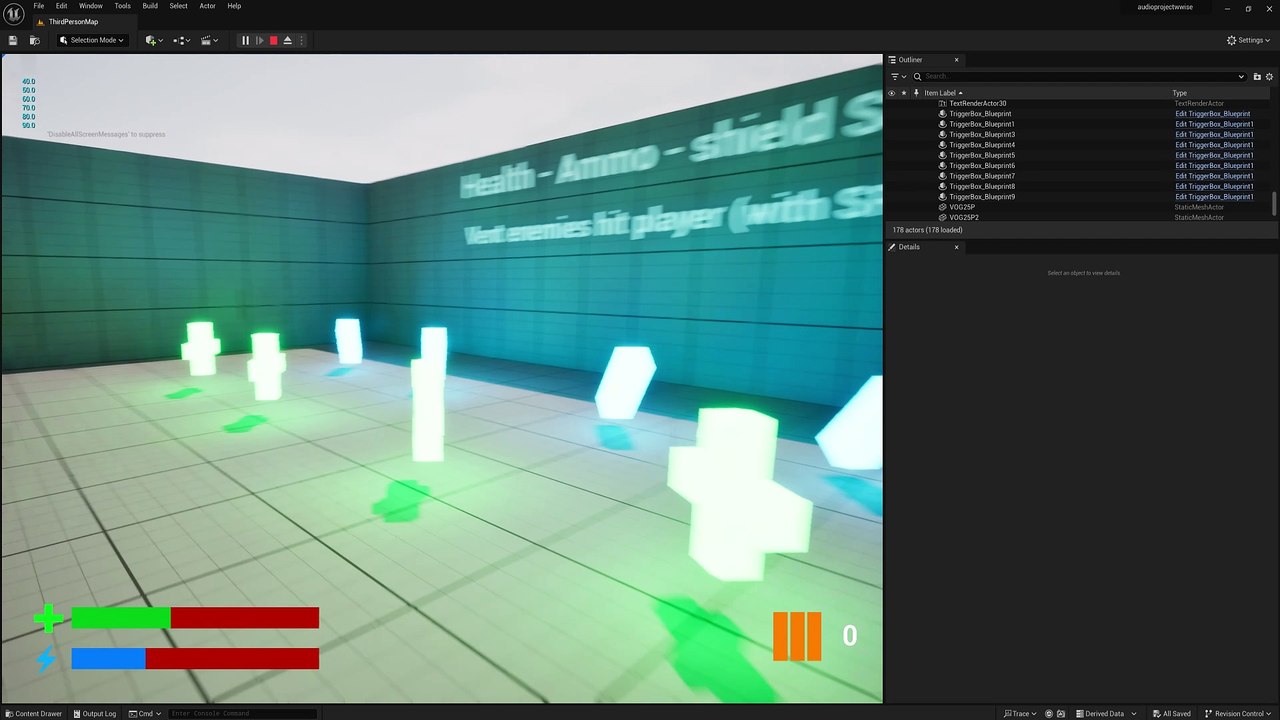Click the actor icon beside TriggerBox_Blueprint6
This screenshot has height=720, width=1280.
point(942,165)
